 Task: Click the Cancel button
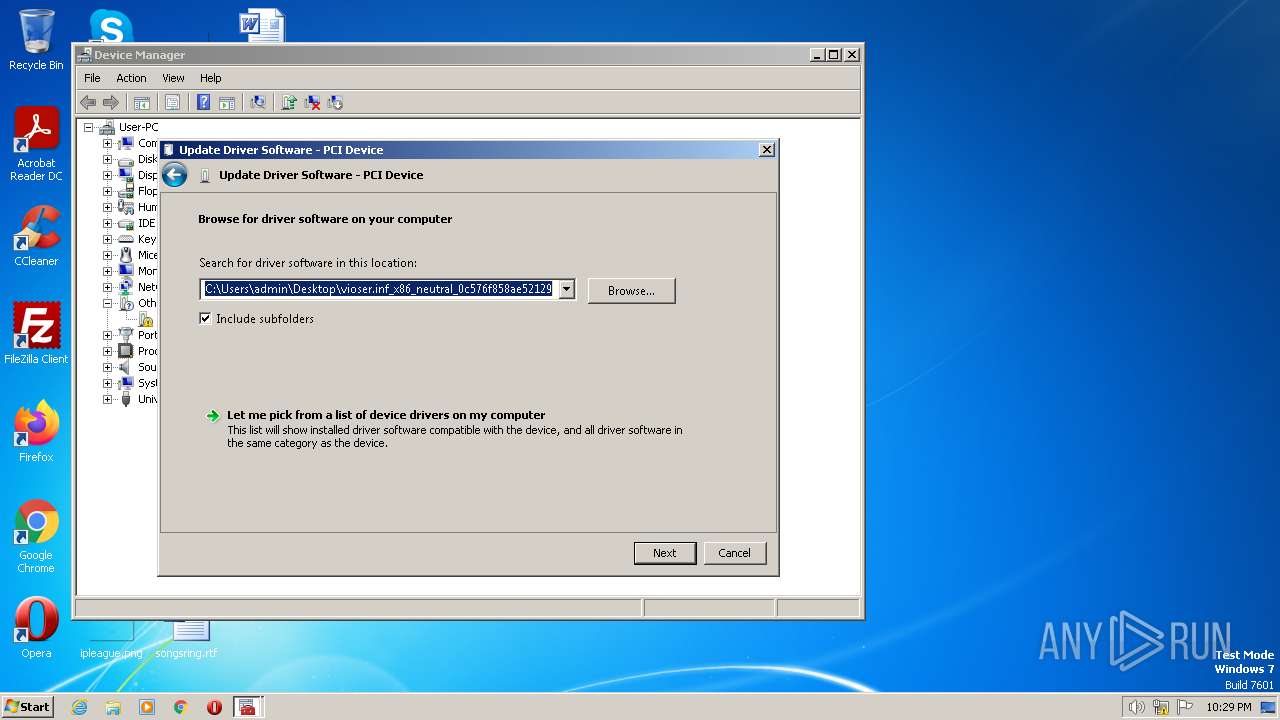click(x=734, y=553)
